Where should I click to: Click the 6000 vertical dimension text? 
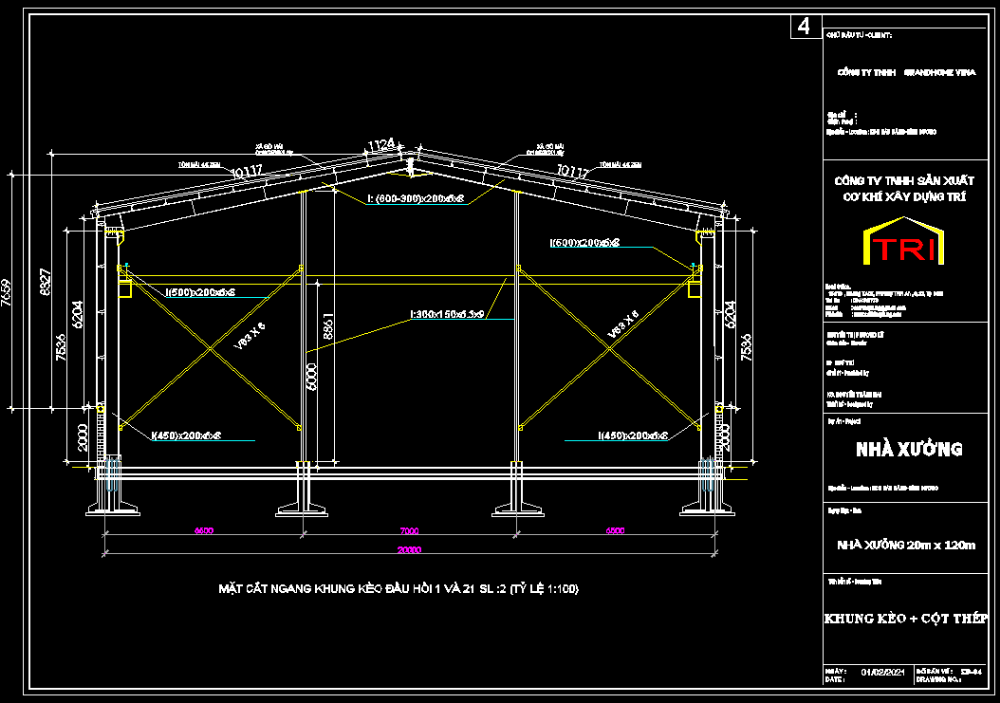[311, 377]
